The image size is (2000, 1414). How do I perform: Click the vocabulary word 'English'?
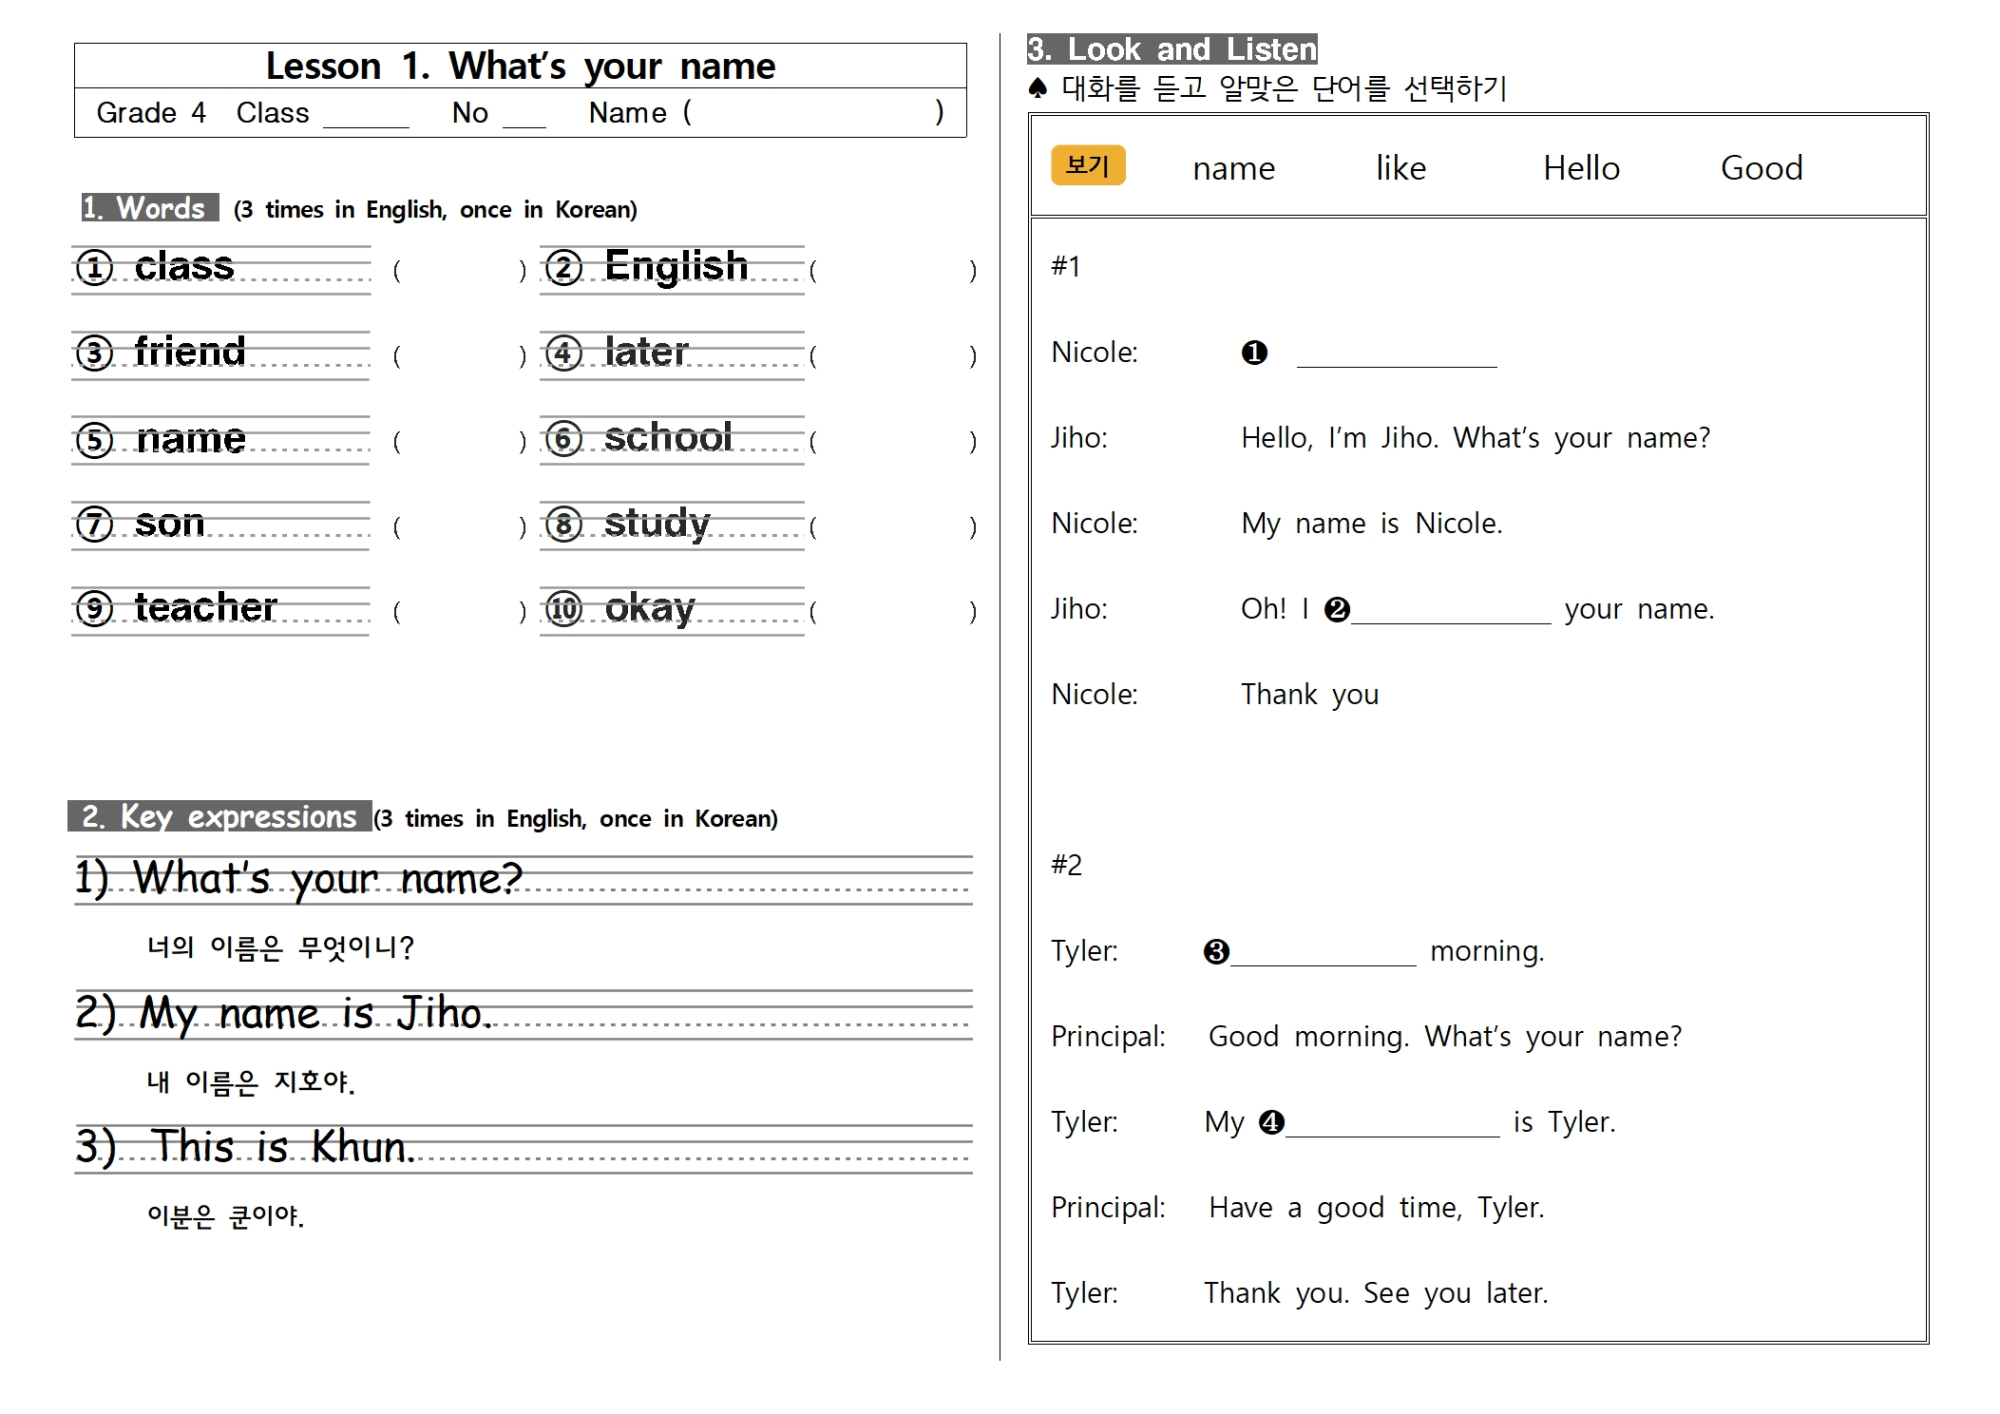(676, 267)
